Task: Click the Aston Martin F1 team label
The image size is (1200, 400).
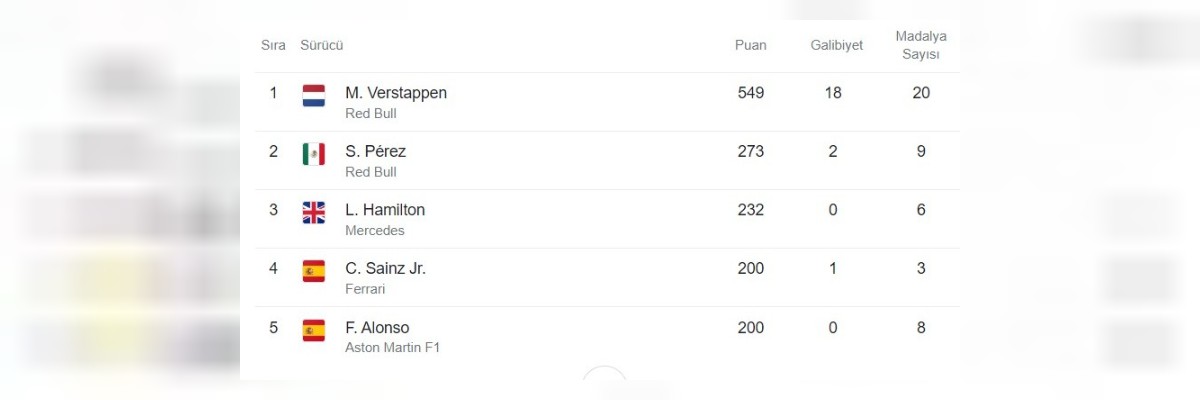Action: (x=392, y=348)
